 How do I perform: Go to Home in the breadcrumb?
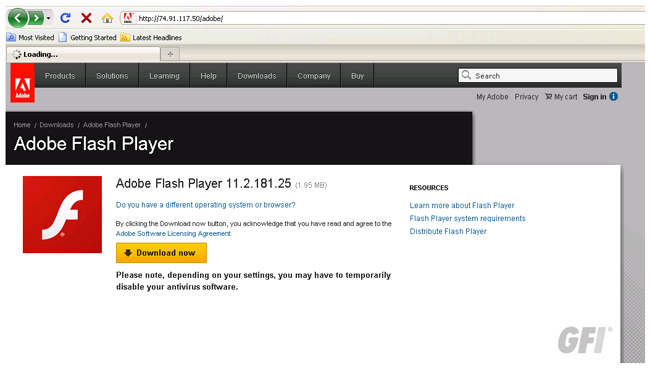[22, 125]
